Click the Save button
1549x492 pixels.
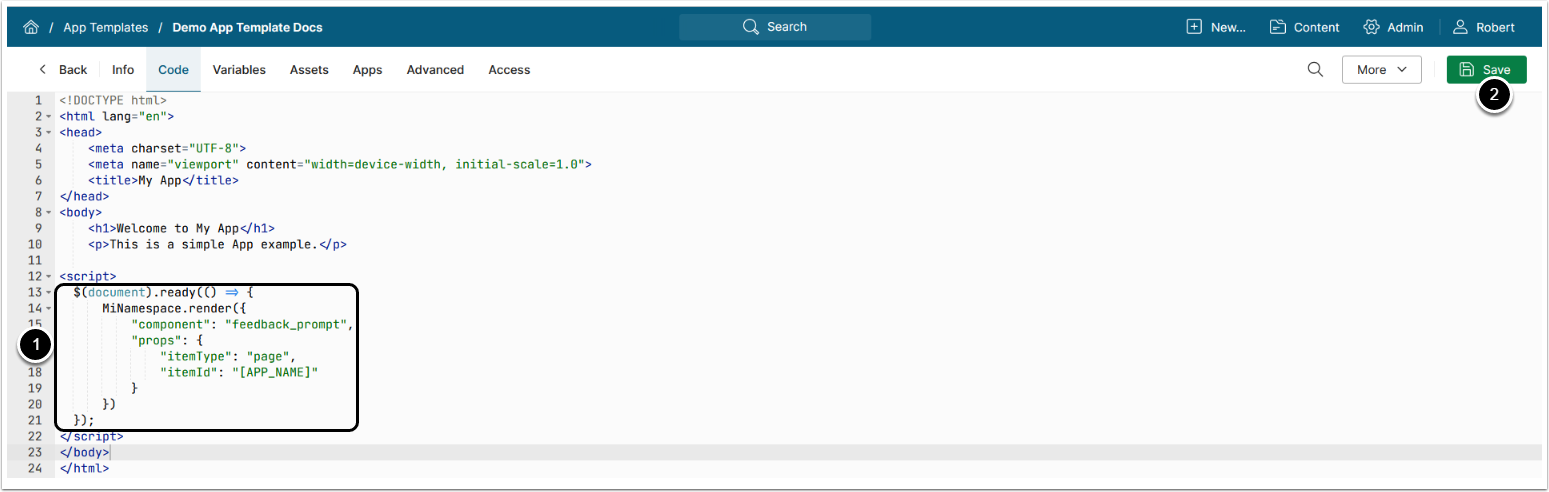click(1486, 70)
